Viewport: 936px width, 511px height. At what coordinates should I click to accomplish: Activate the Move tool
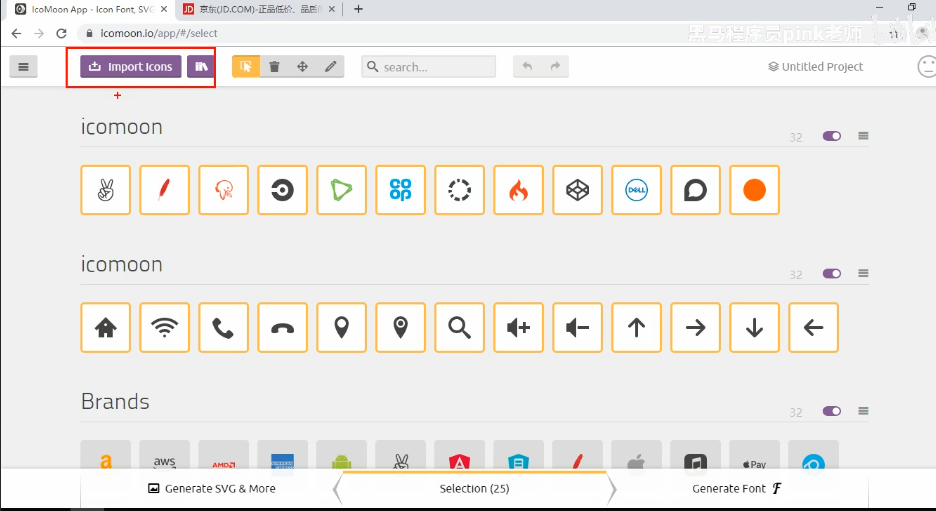(x=303, y=66)
